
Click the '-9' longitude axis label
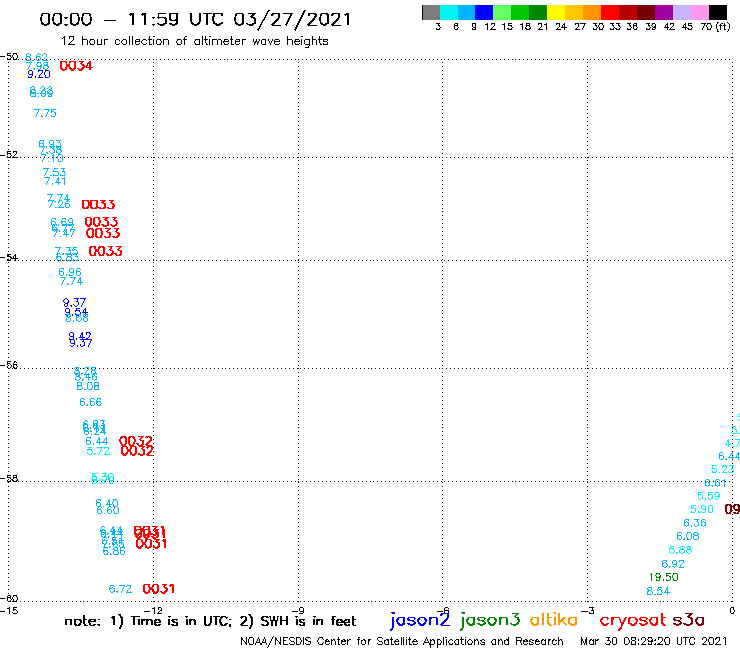coord(298,611)
